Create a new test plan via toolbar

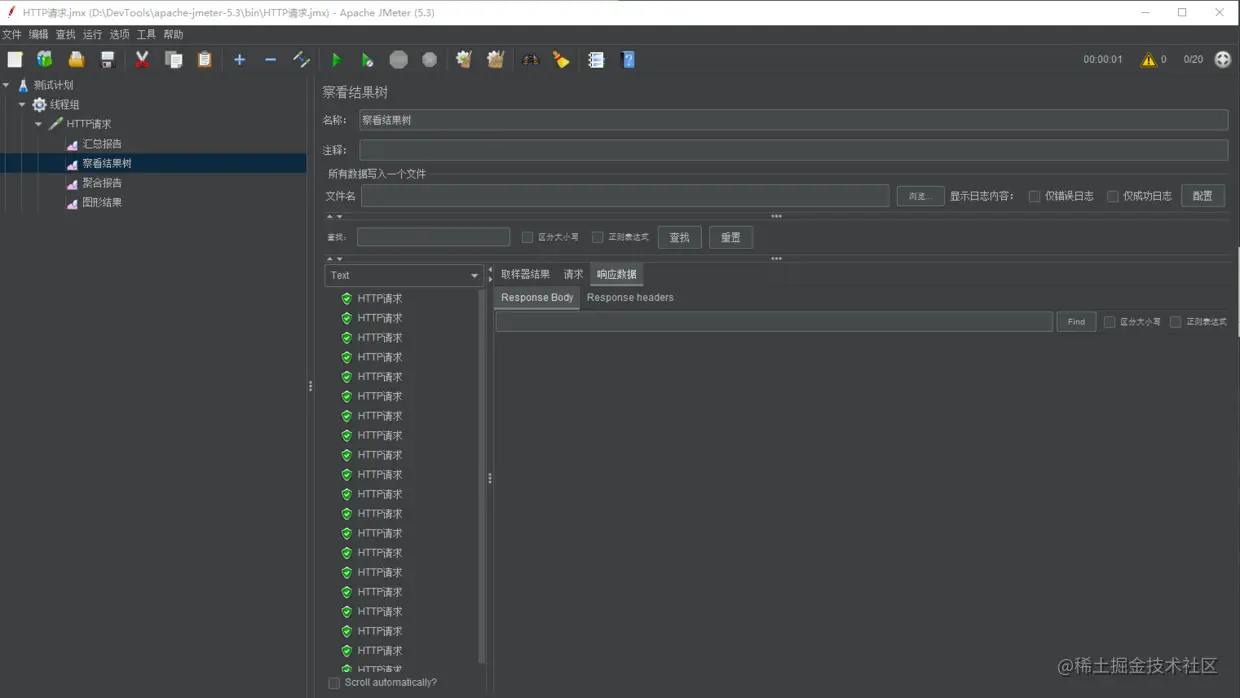tap(15, 60)
